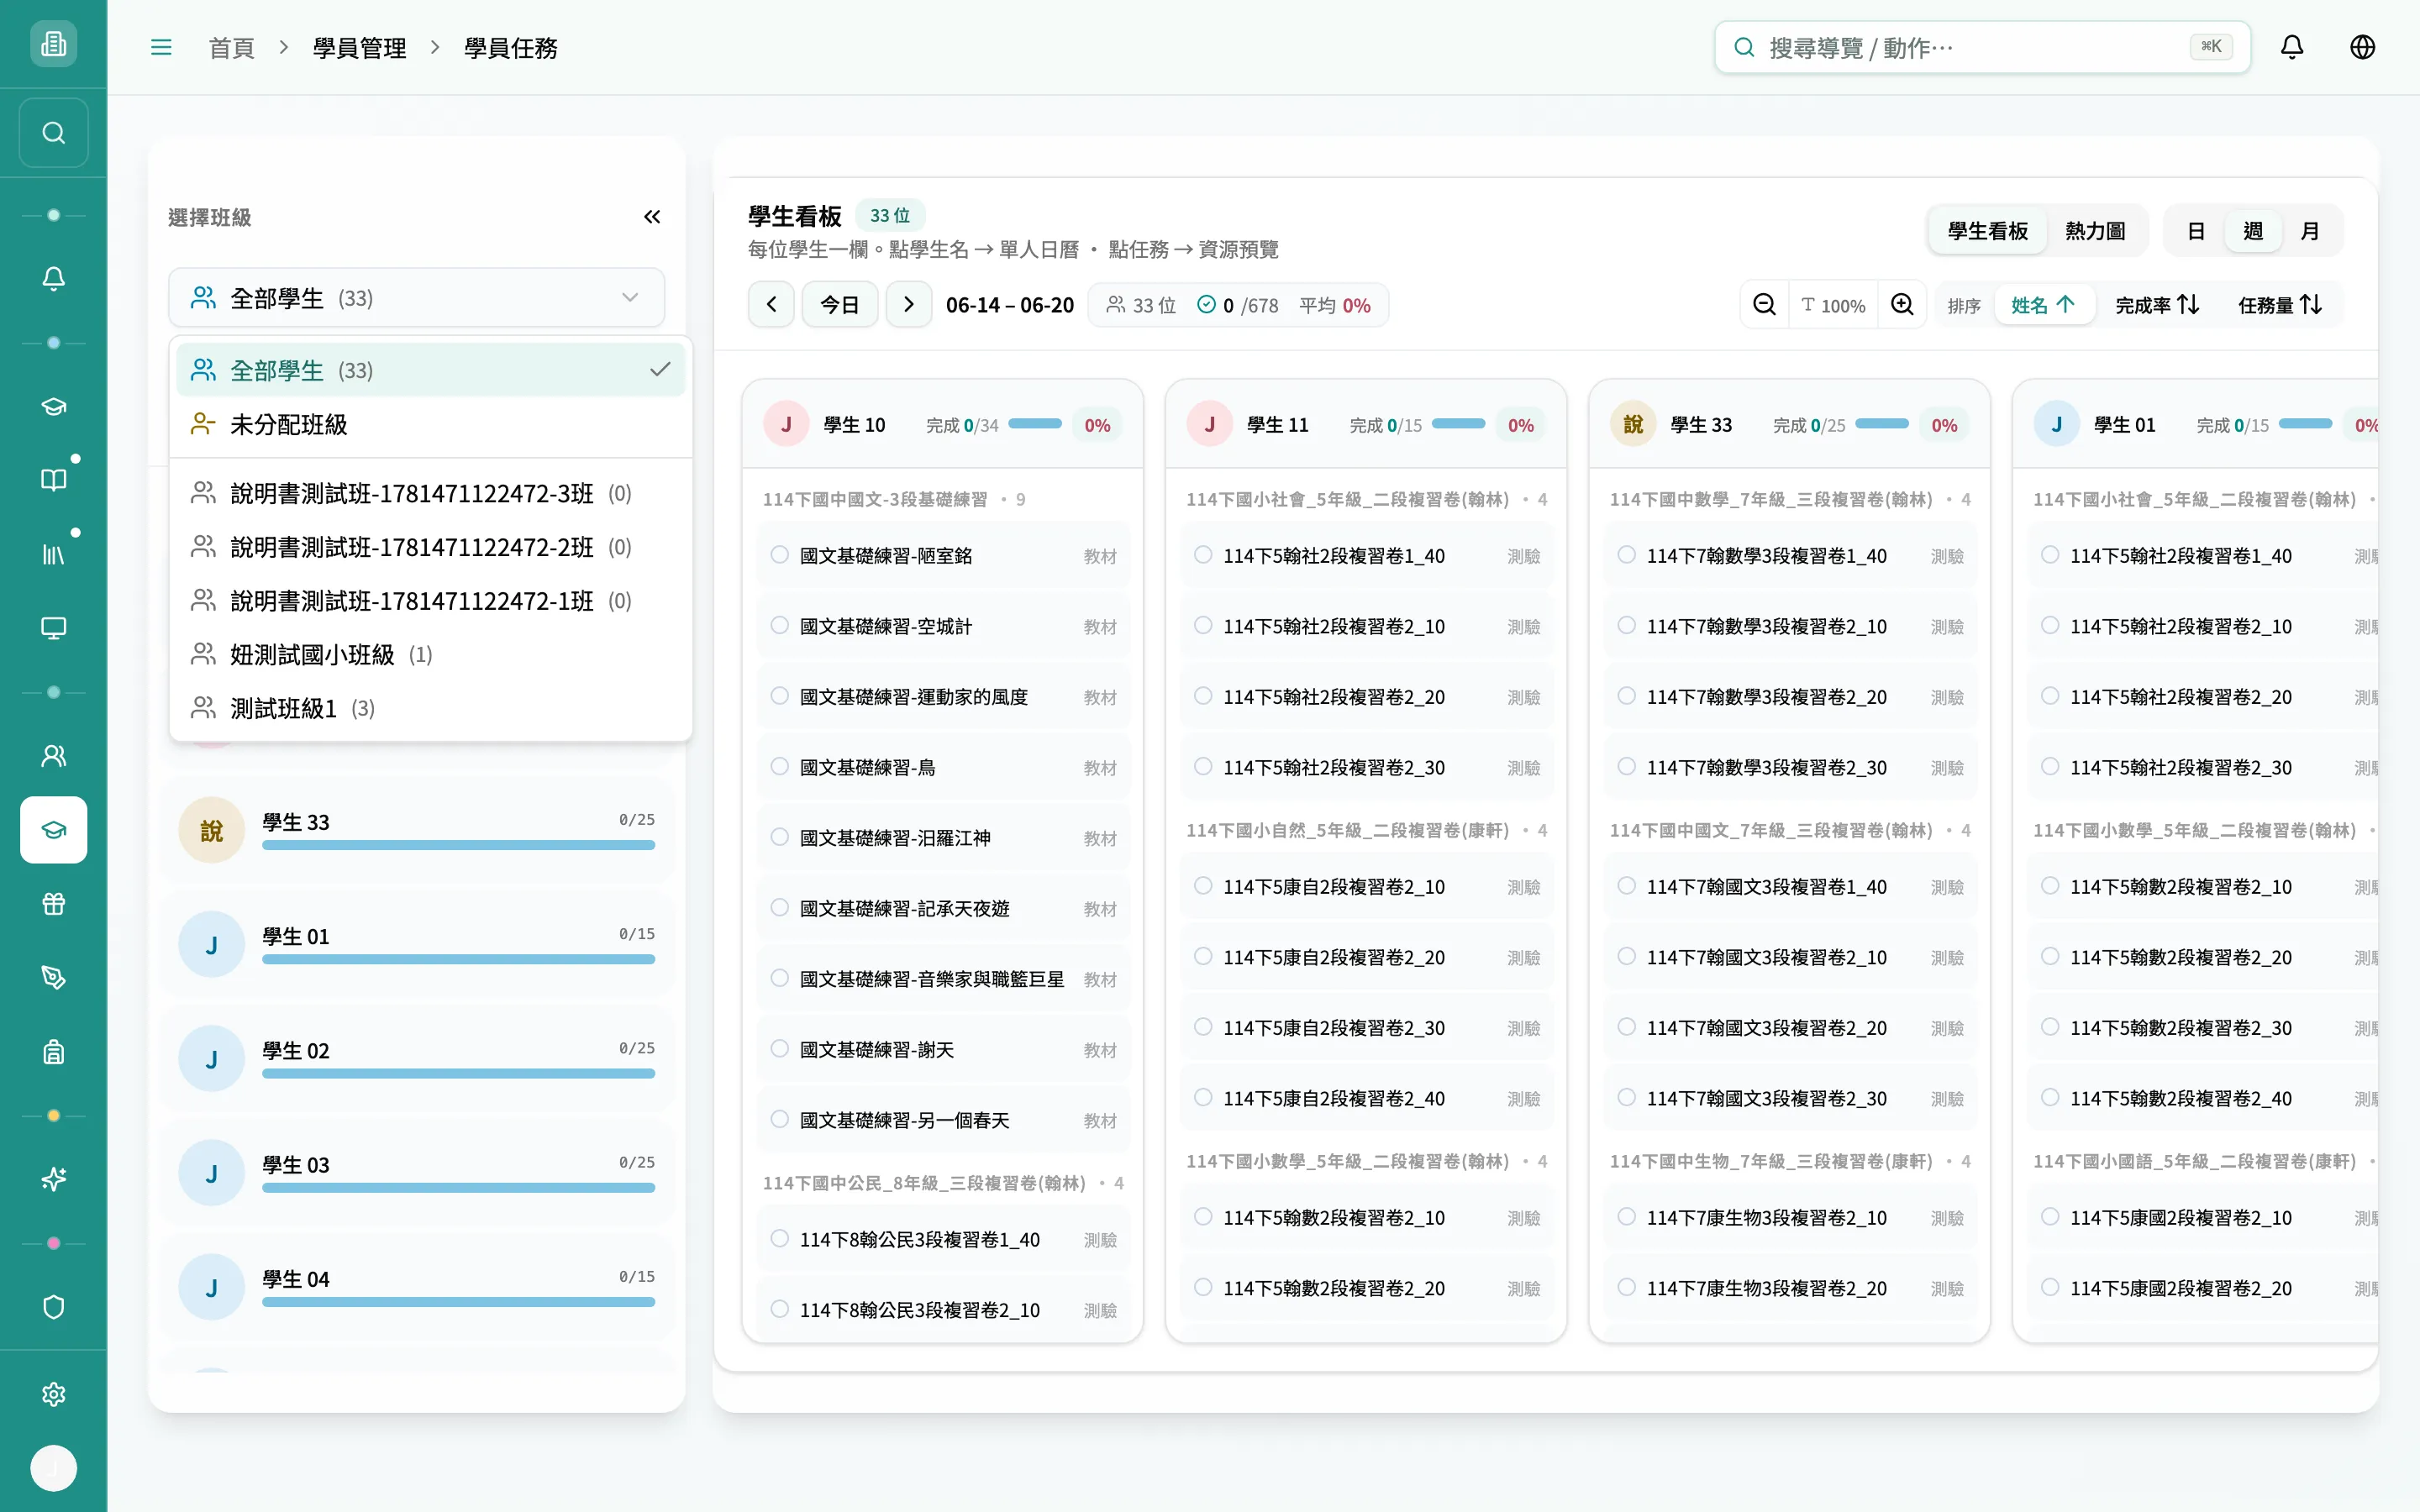This screenshot has width=2420, height=1512.
Task: Check the 114下7翰國文3段複習卷2_10 task circle
Action: (x=1626, y=956)
